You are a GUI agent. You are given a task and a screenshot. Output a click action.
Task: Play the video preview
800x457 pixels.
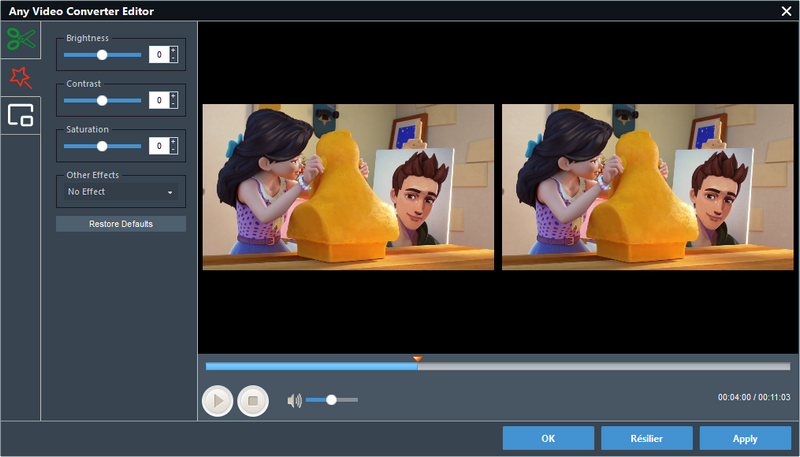218,401
